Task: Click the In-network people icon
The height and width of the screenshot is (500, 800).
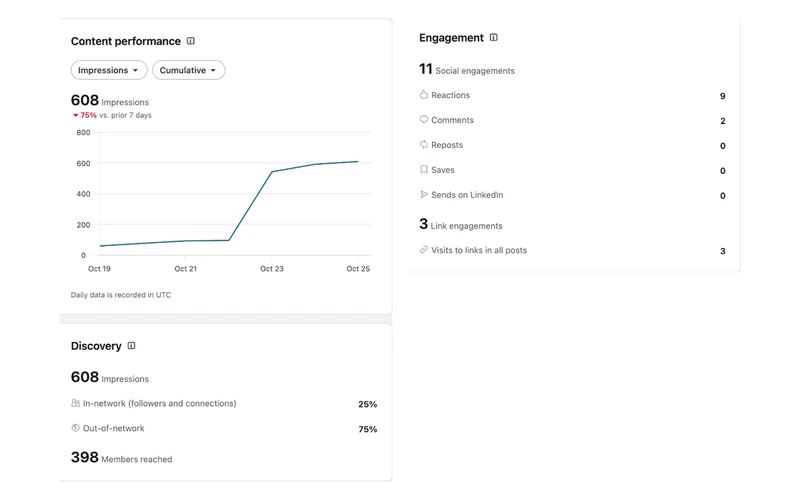Action: point(76,403)
